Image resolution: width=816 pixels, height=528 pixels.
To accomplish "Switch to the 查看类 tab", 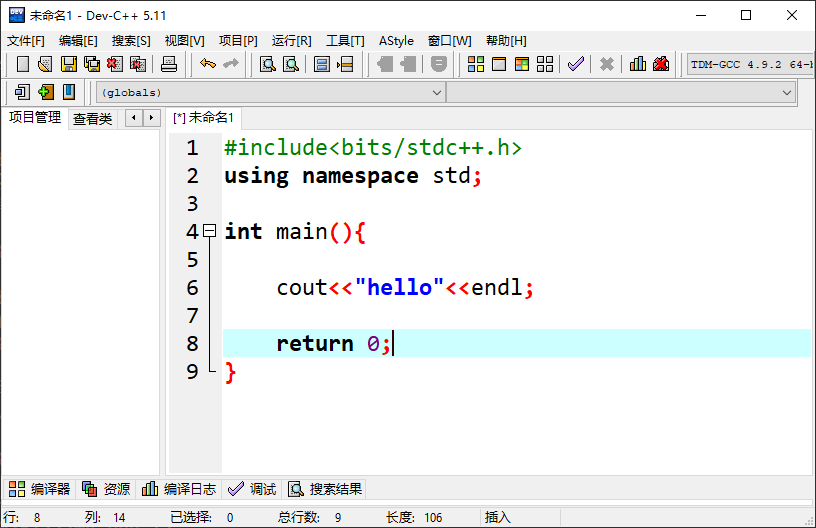I will pyautogui.click(x=92, y=118).
